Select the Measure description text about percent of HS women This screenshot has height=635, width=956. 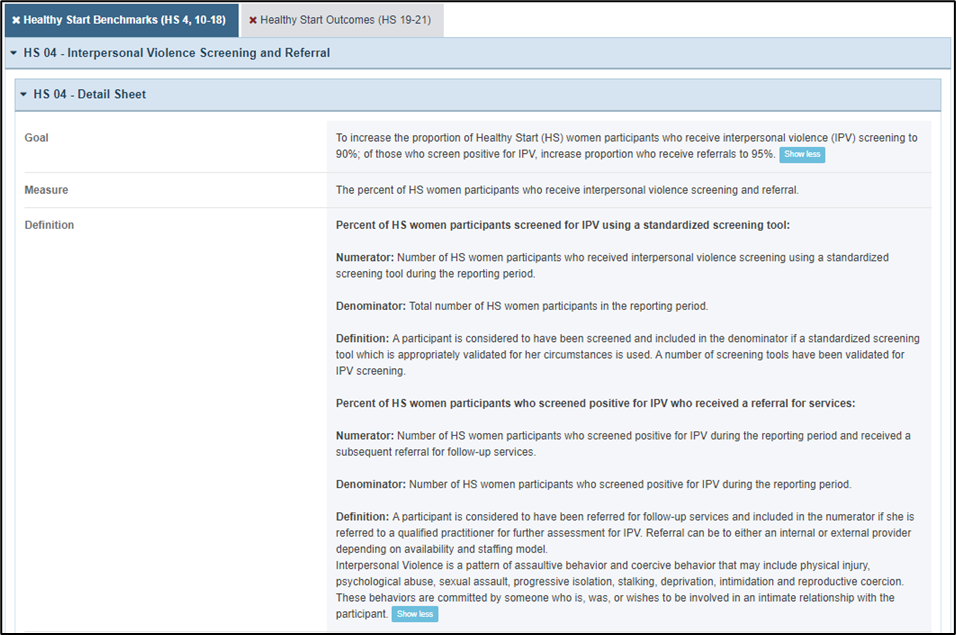[567, 190]
